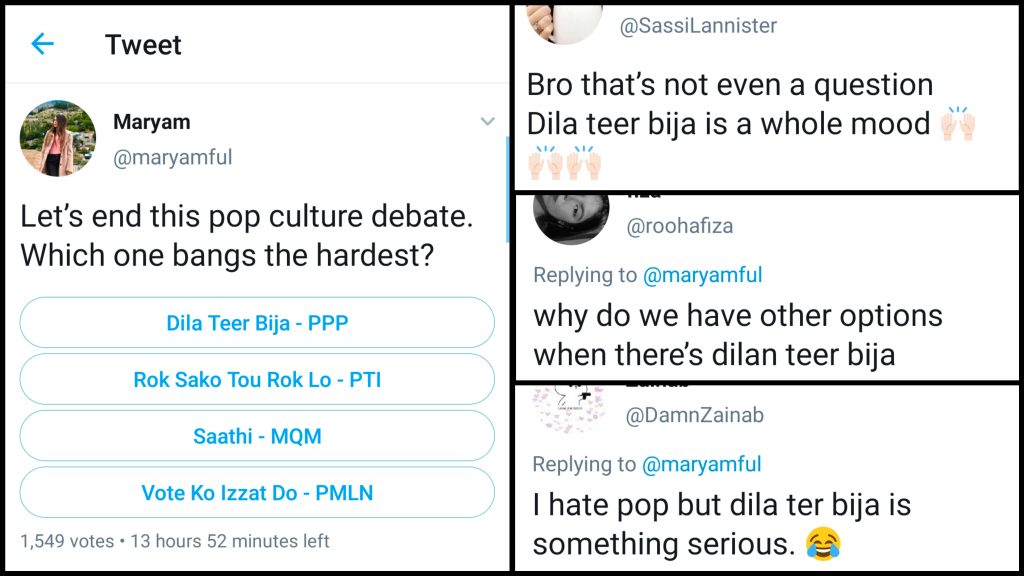Vote for Dila Teer Bija - PPP

pyautogui.click(x=257, y=323)
